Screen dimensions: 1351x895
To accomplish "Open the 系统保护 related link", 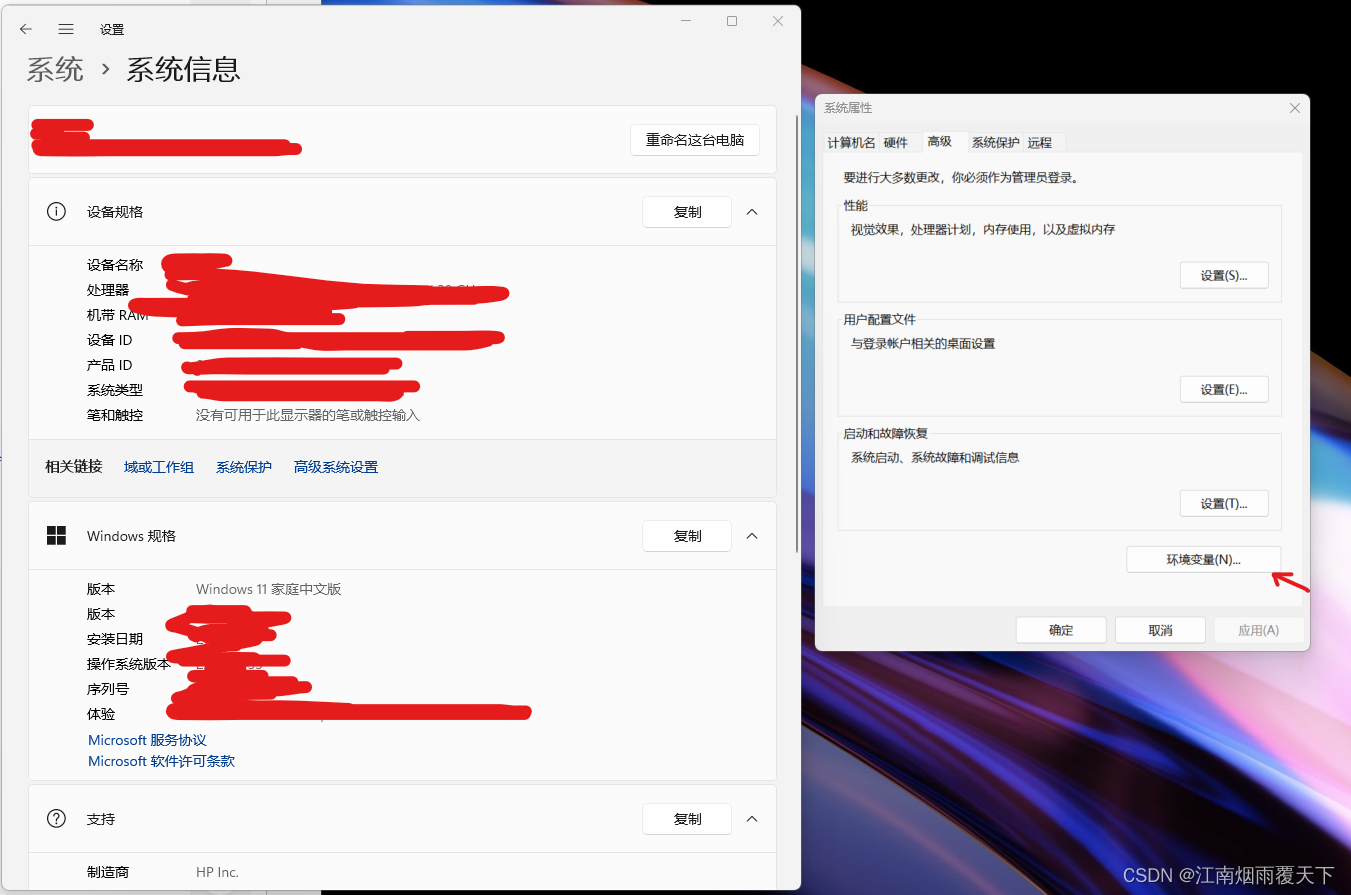I will pos(244,467).
